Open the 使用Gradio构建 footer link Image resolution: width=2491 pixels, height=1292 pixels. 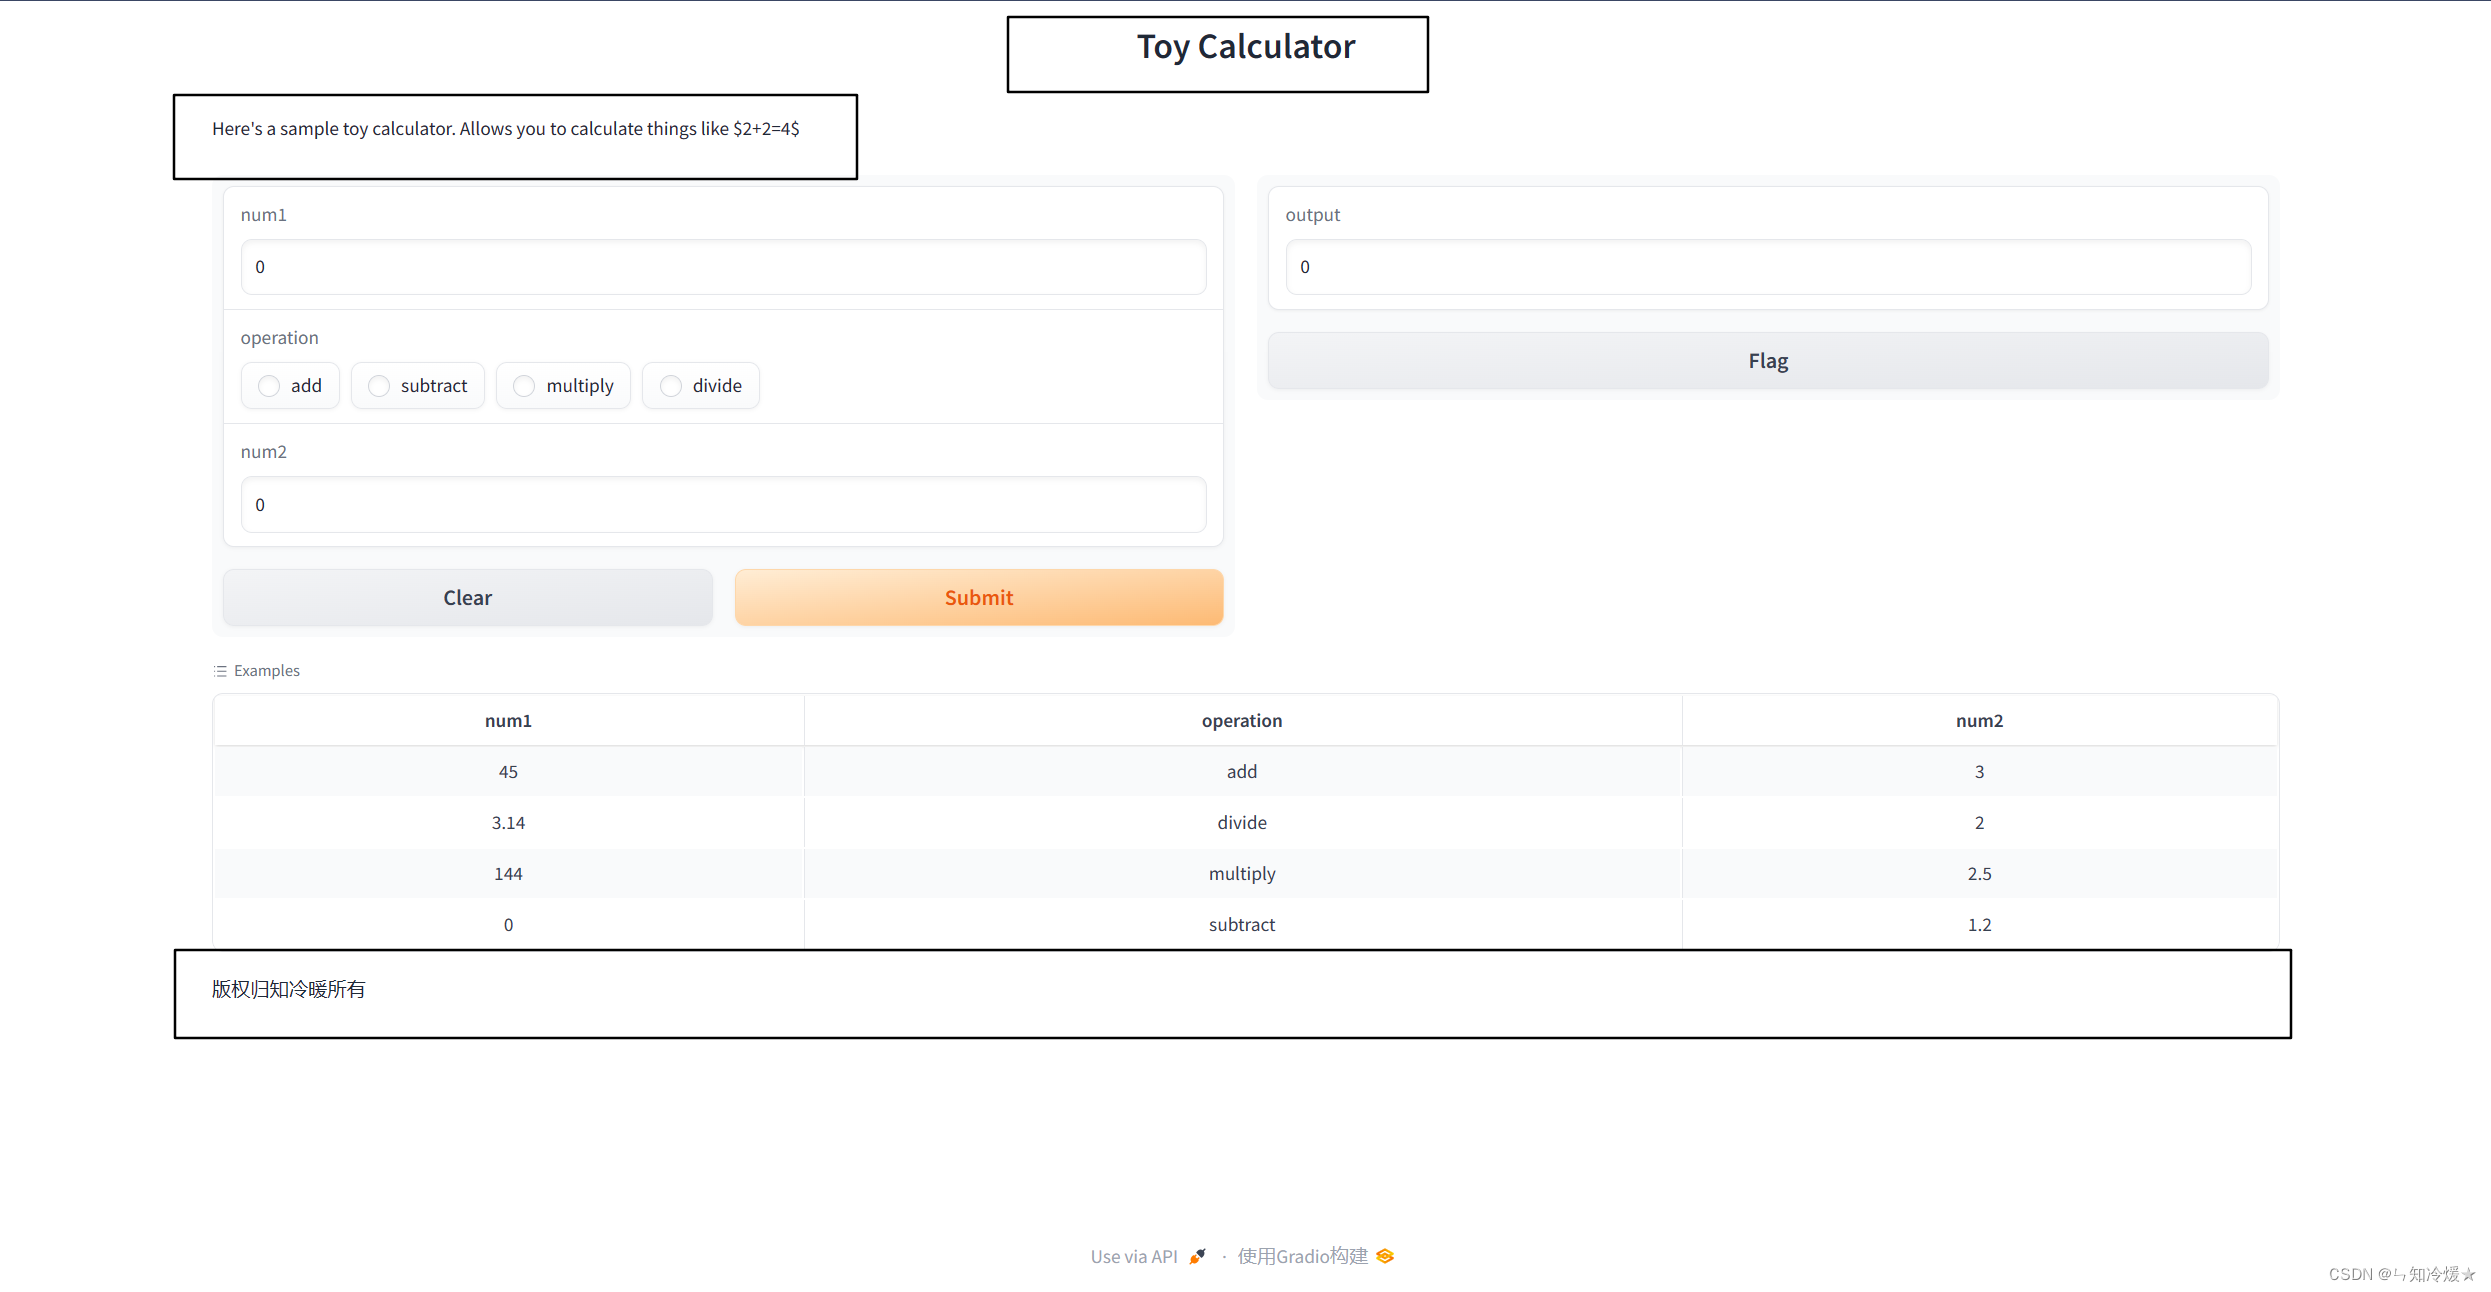[x=1302, y=1256]
